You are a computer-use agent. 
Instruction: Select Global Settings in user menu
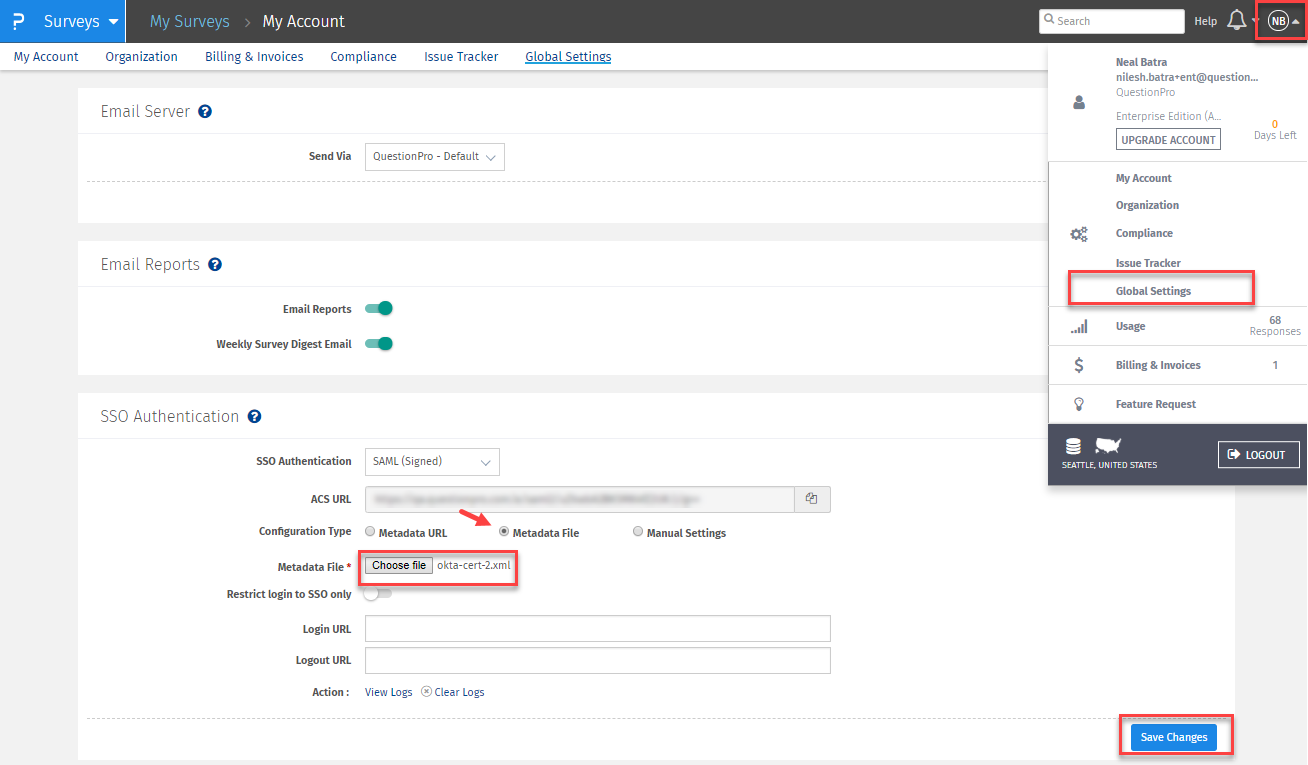point(1154,291)
